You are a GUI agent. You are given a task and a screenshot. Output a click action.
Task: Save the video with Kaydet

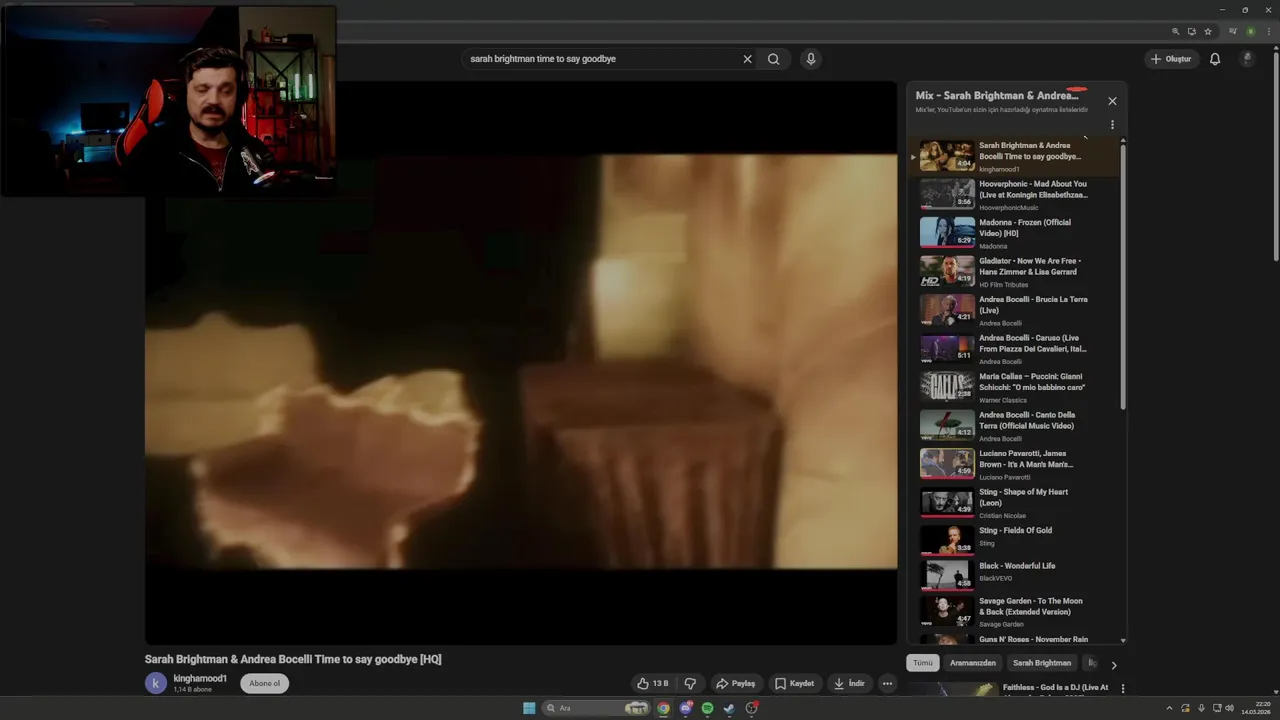[795, 684]
